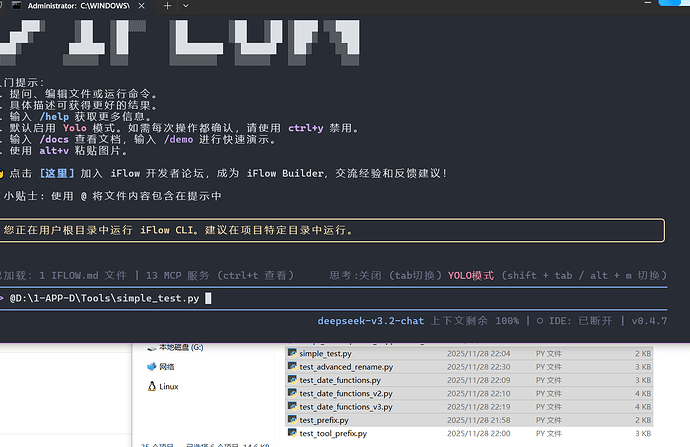Click the test_advanced_rename.py file icon

point(292,366)
